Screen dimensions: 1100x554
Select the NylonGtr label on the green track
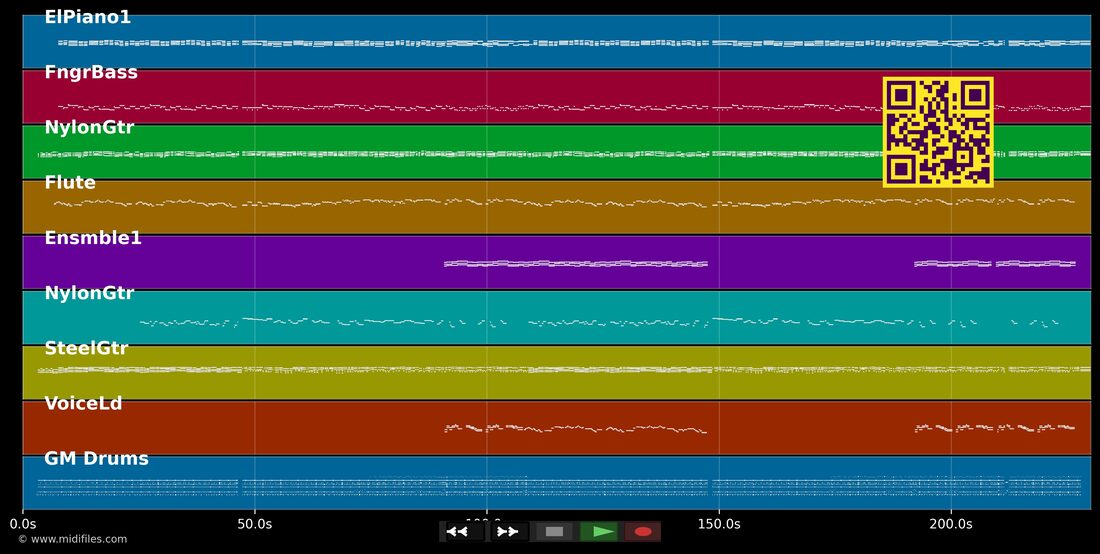tap(89, 128)
